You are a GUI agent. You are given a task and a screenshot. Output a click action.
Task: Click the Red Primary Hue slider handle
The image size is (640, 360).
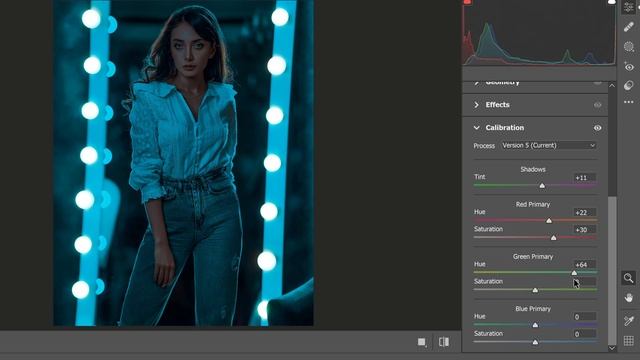pos(549,221)
